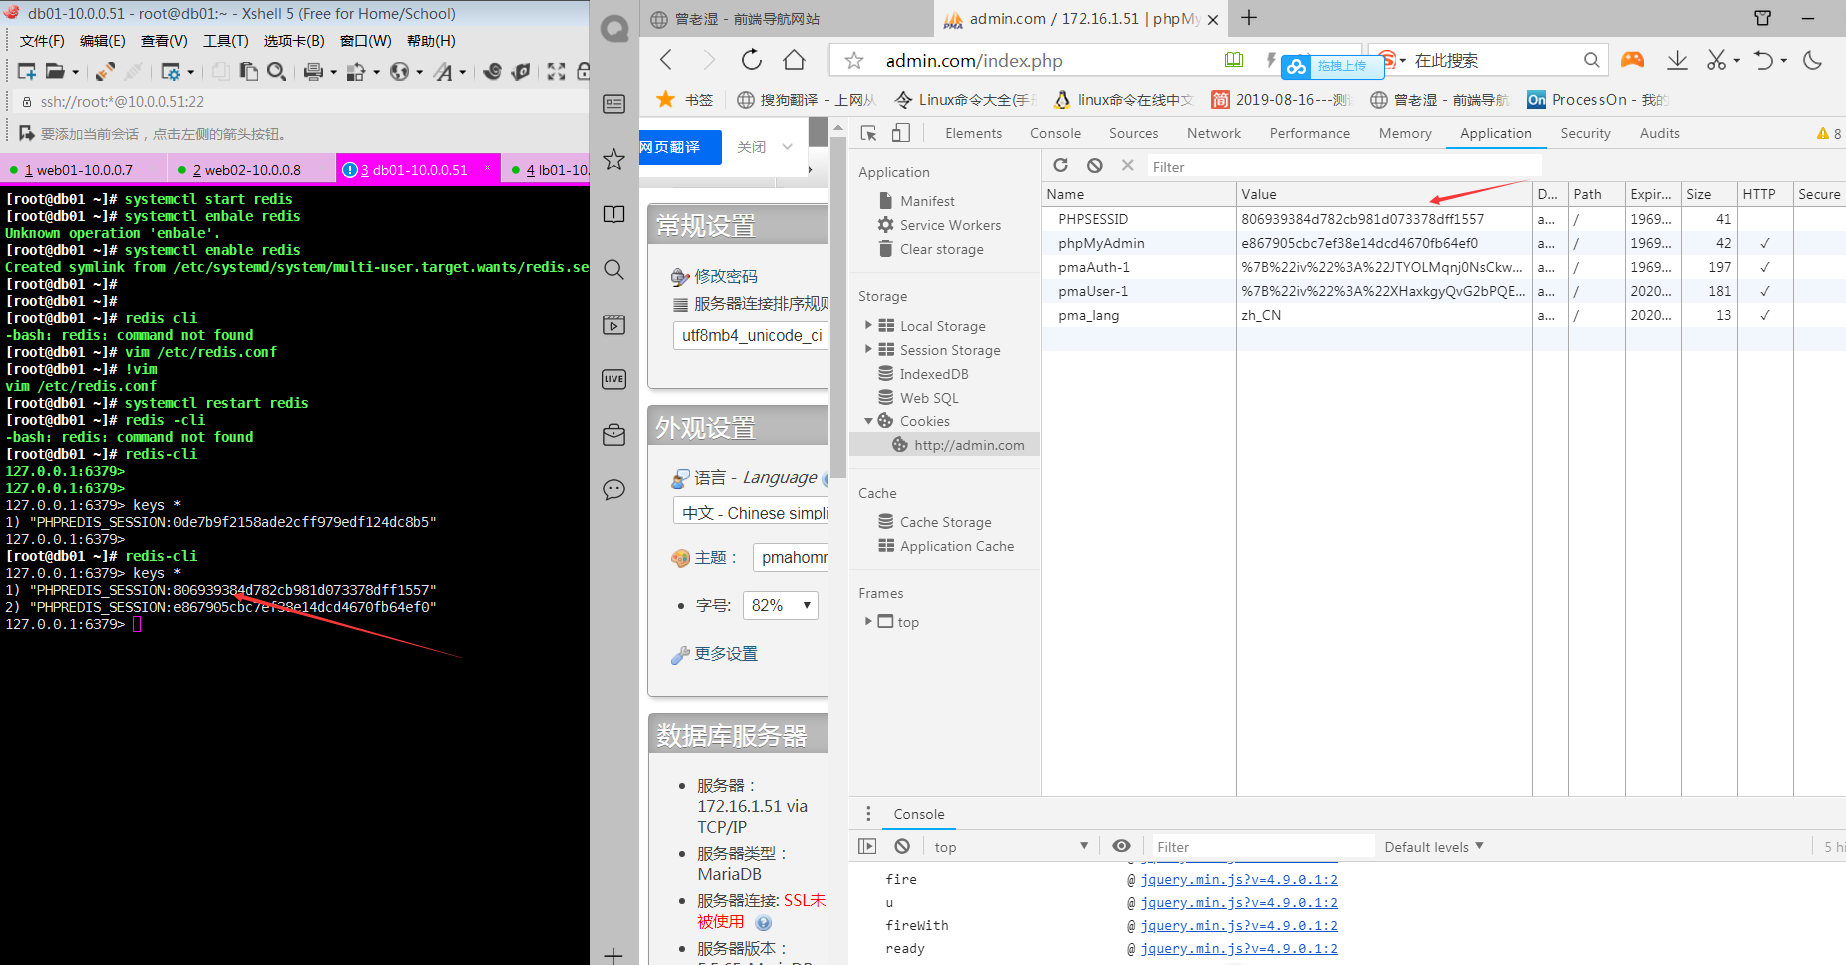Open the DevTools Elements tab
Viewport: 1846px width, 965px height.
(973, 133)
